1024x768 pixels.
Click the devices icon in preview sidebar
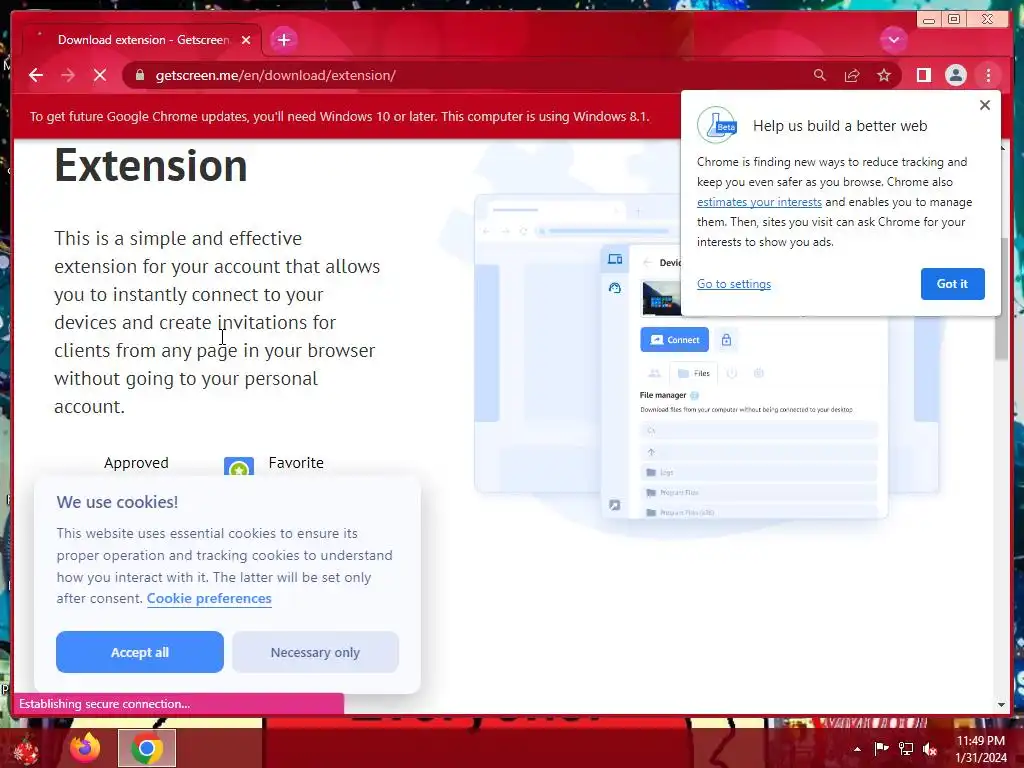click(x=615, y=259)
